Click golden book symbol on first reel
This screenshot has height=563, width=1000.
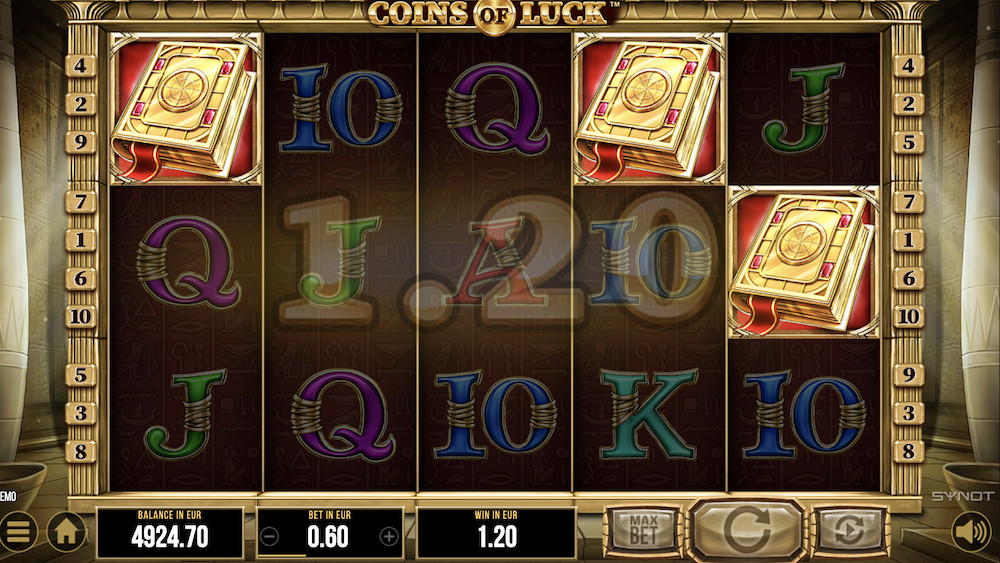186,109
